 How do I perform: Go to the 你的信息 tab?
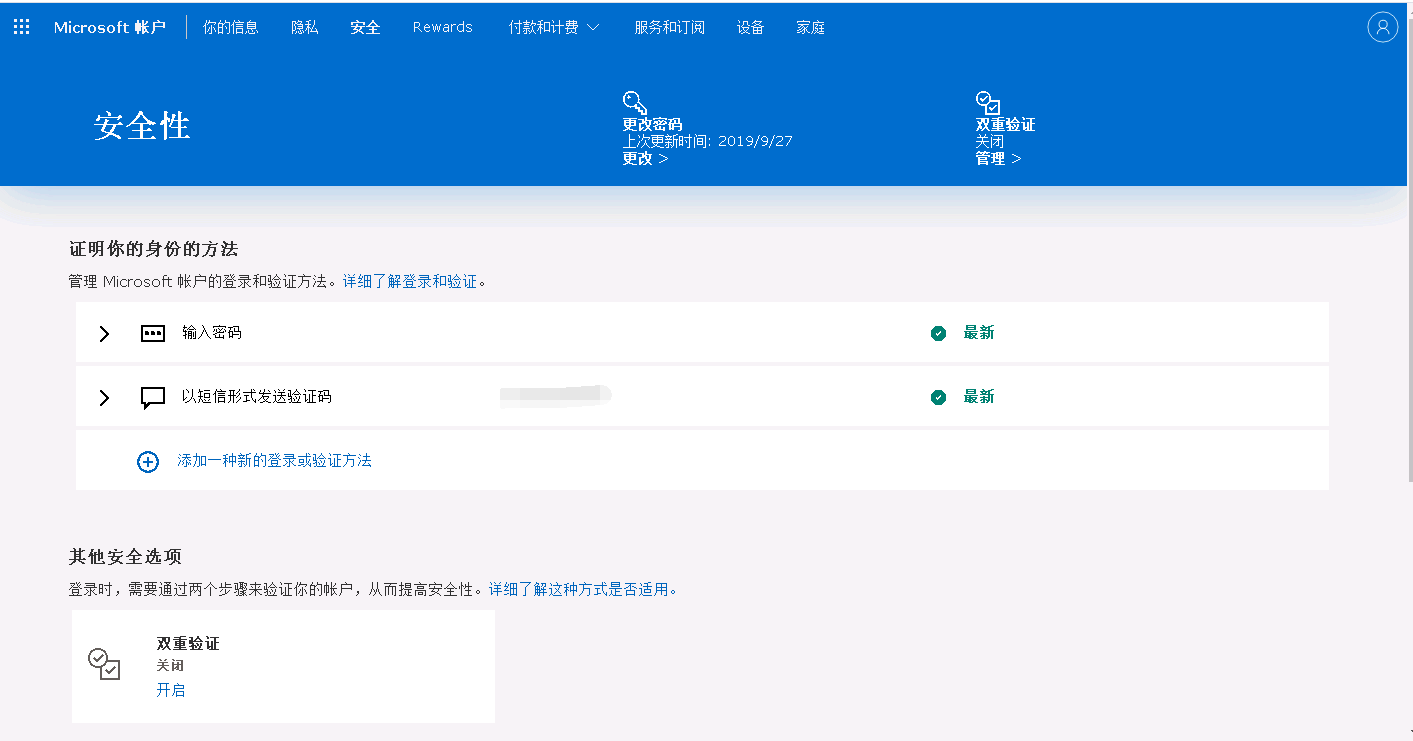[230, 27]
